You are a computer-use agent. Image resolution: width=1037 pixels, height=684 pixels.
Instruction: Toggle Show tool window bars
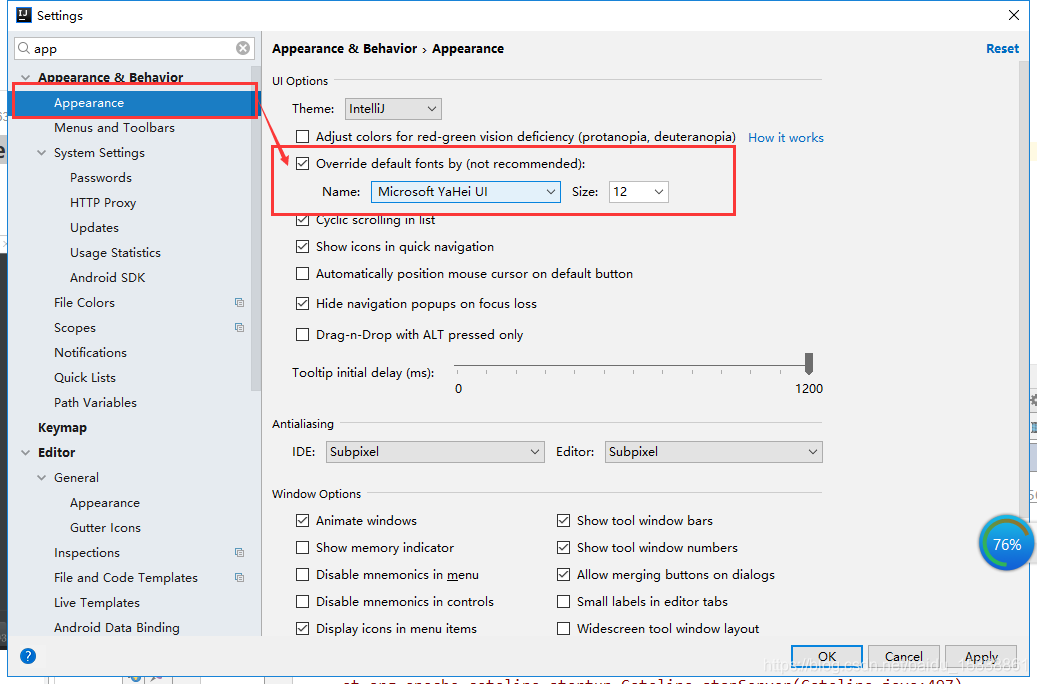[563, 521]
